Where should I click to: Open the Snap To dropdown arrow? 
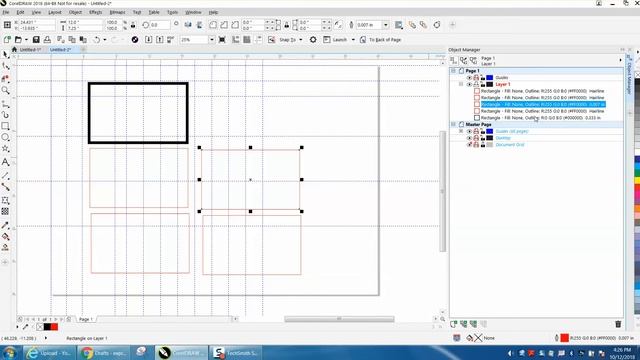pos(301,40)
